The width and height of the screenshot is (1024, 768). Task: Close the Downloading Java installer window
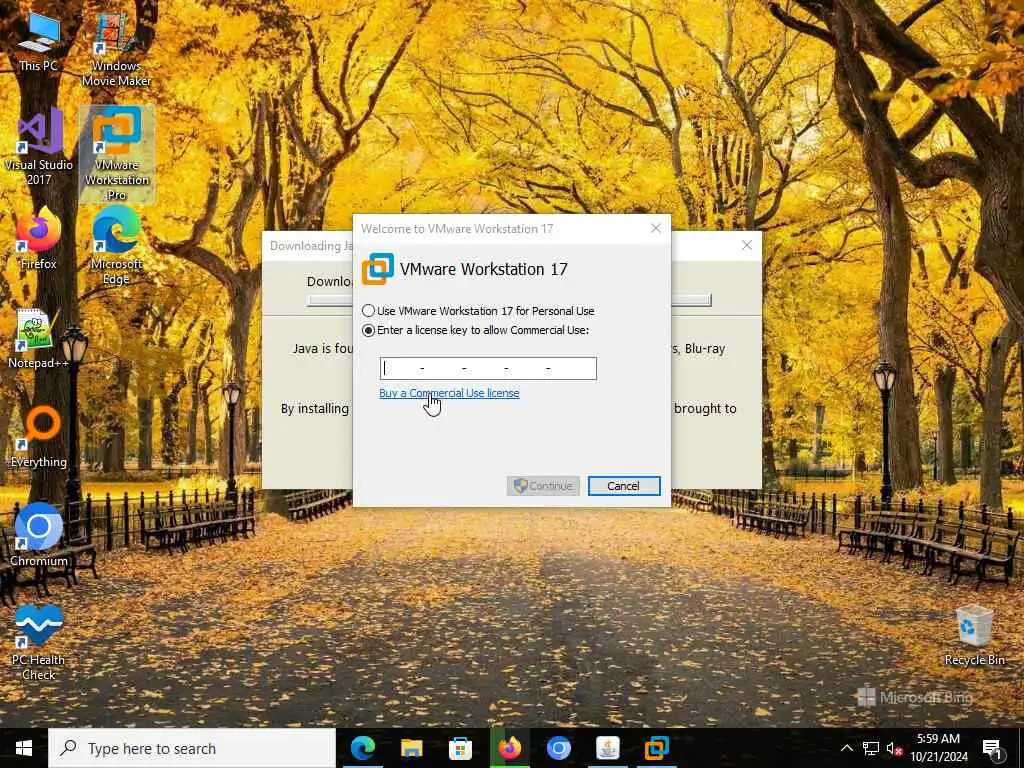pos(747,245)
